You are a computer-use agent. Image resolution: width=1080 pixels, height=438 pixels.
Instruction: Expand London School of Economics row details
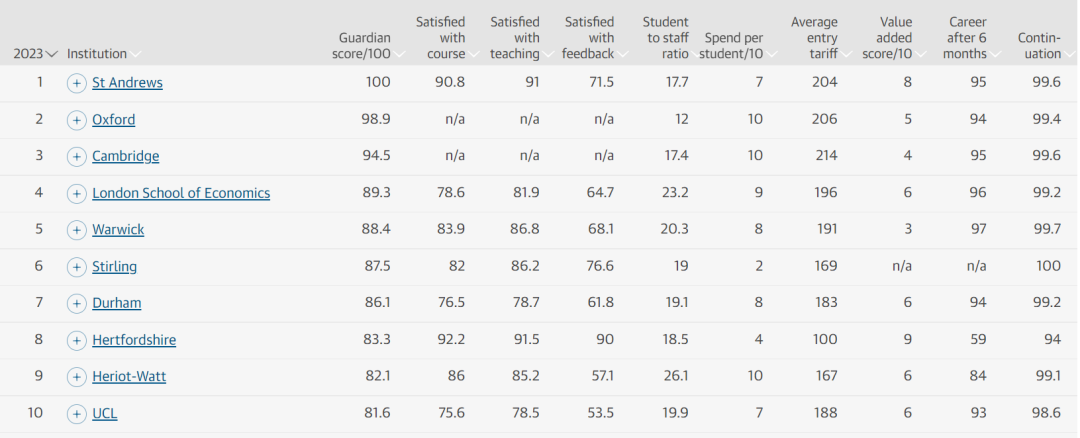[x=77, y=193]
